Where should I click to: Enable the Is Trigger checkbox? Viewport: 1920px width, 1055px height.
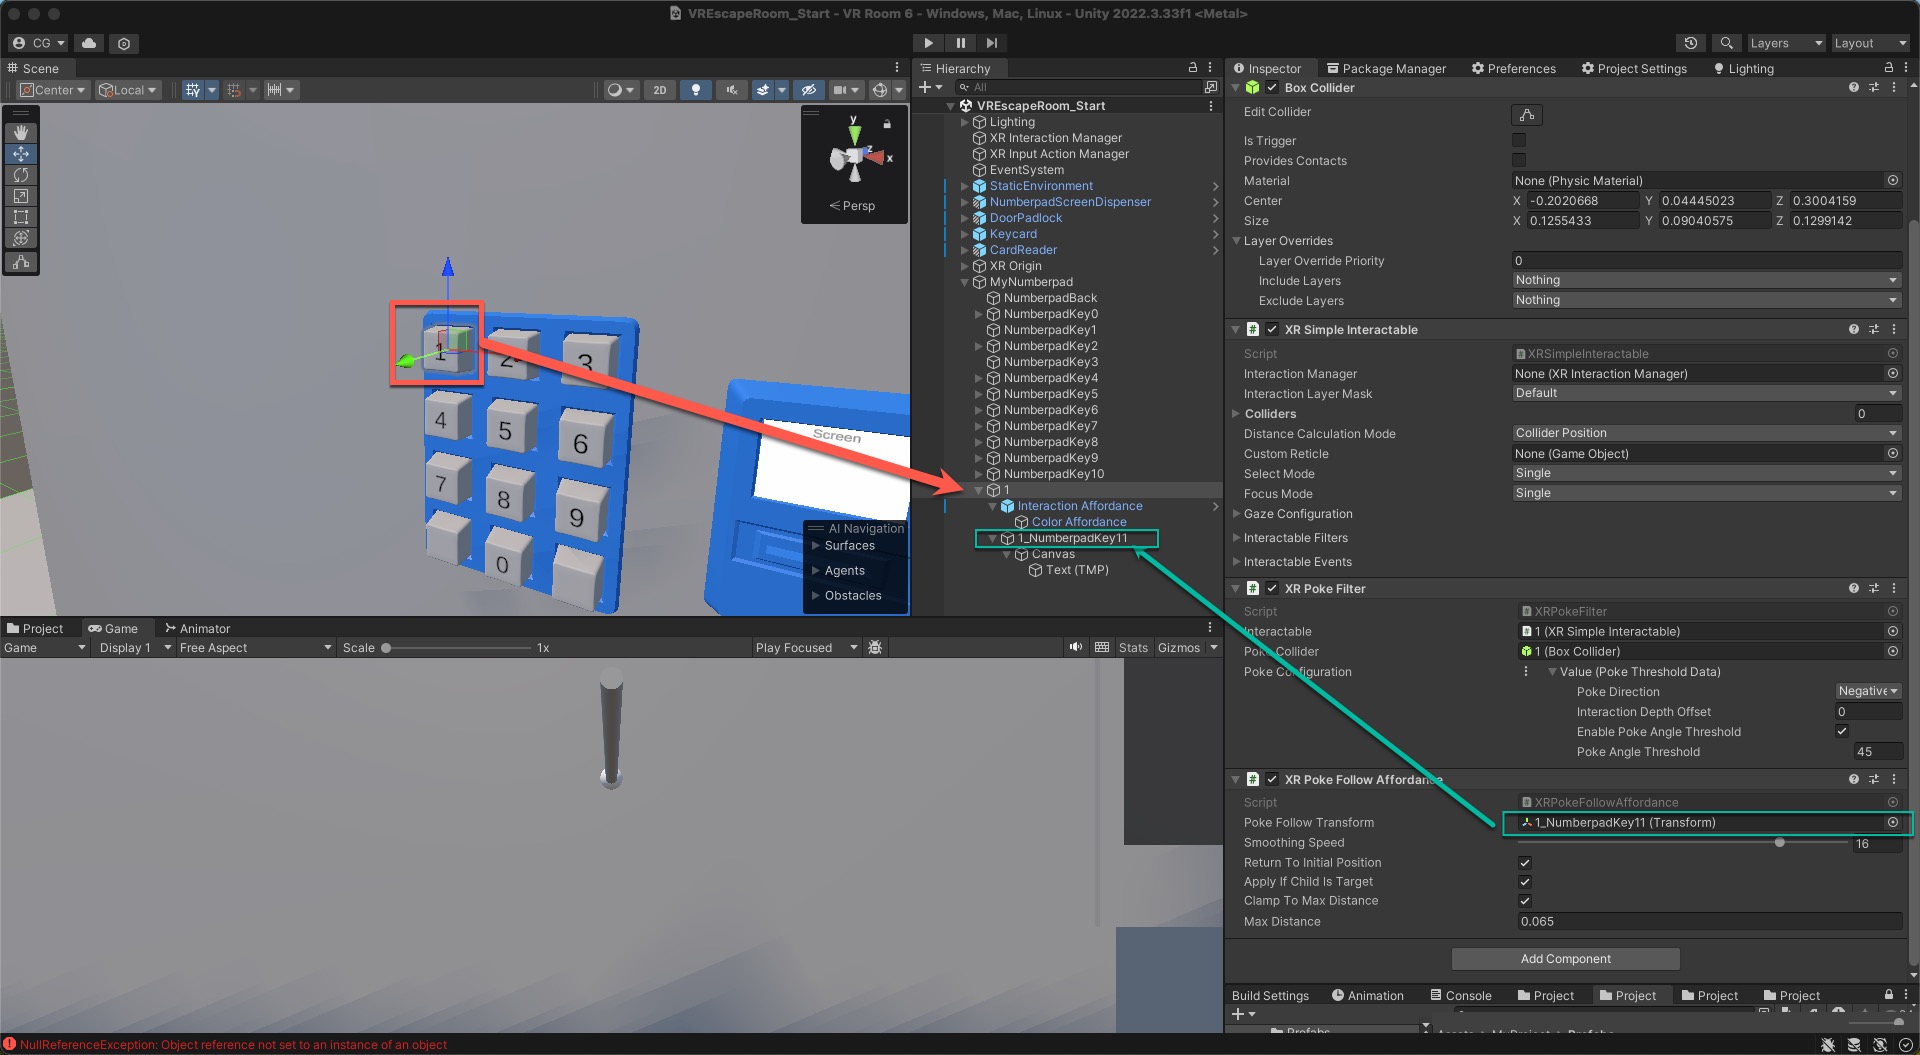1519,140
